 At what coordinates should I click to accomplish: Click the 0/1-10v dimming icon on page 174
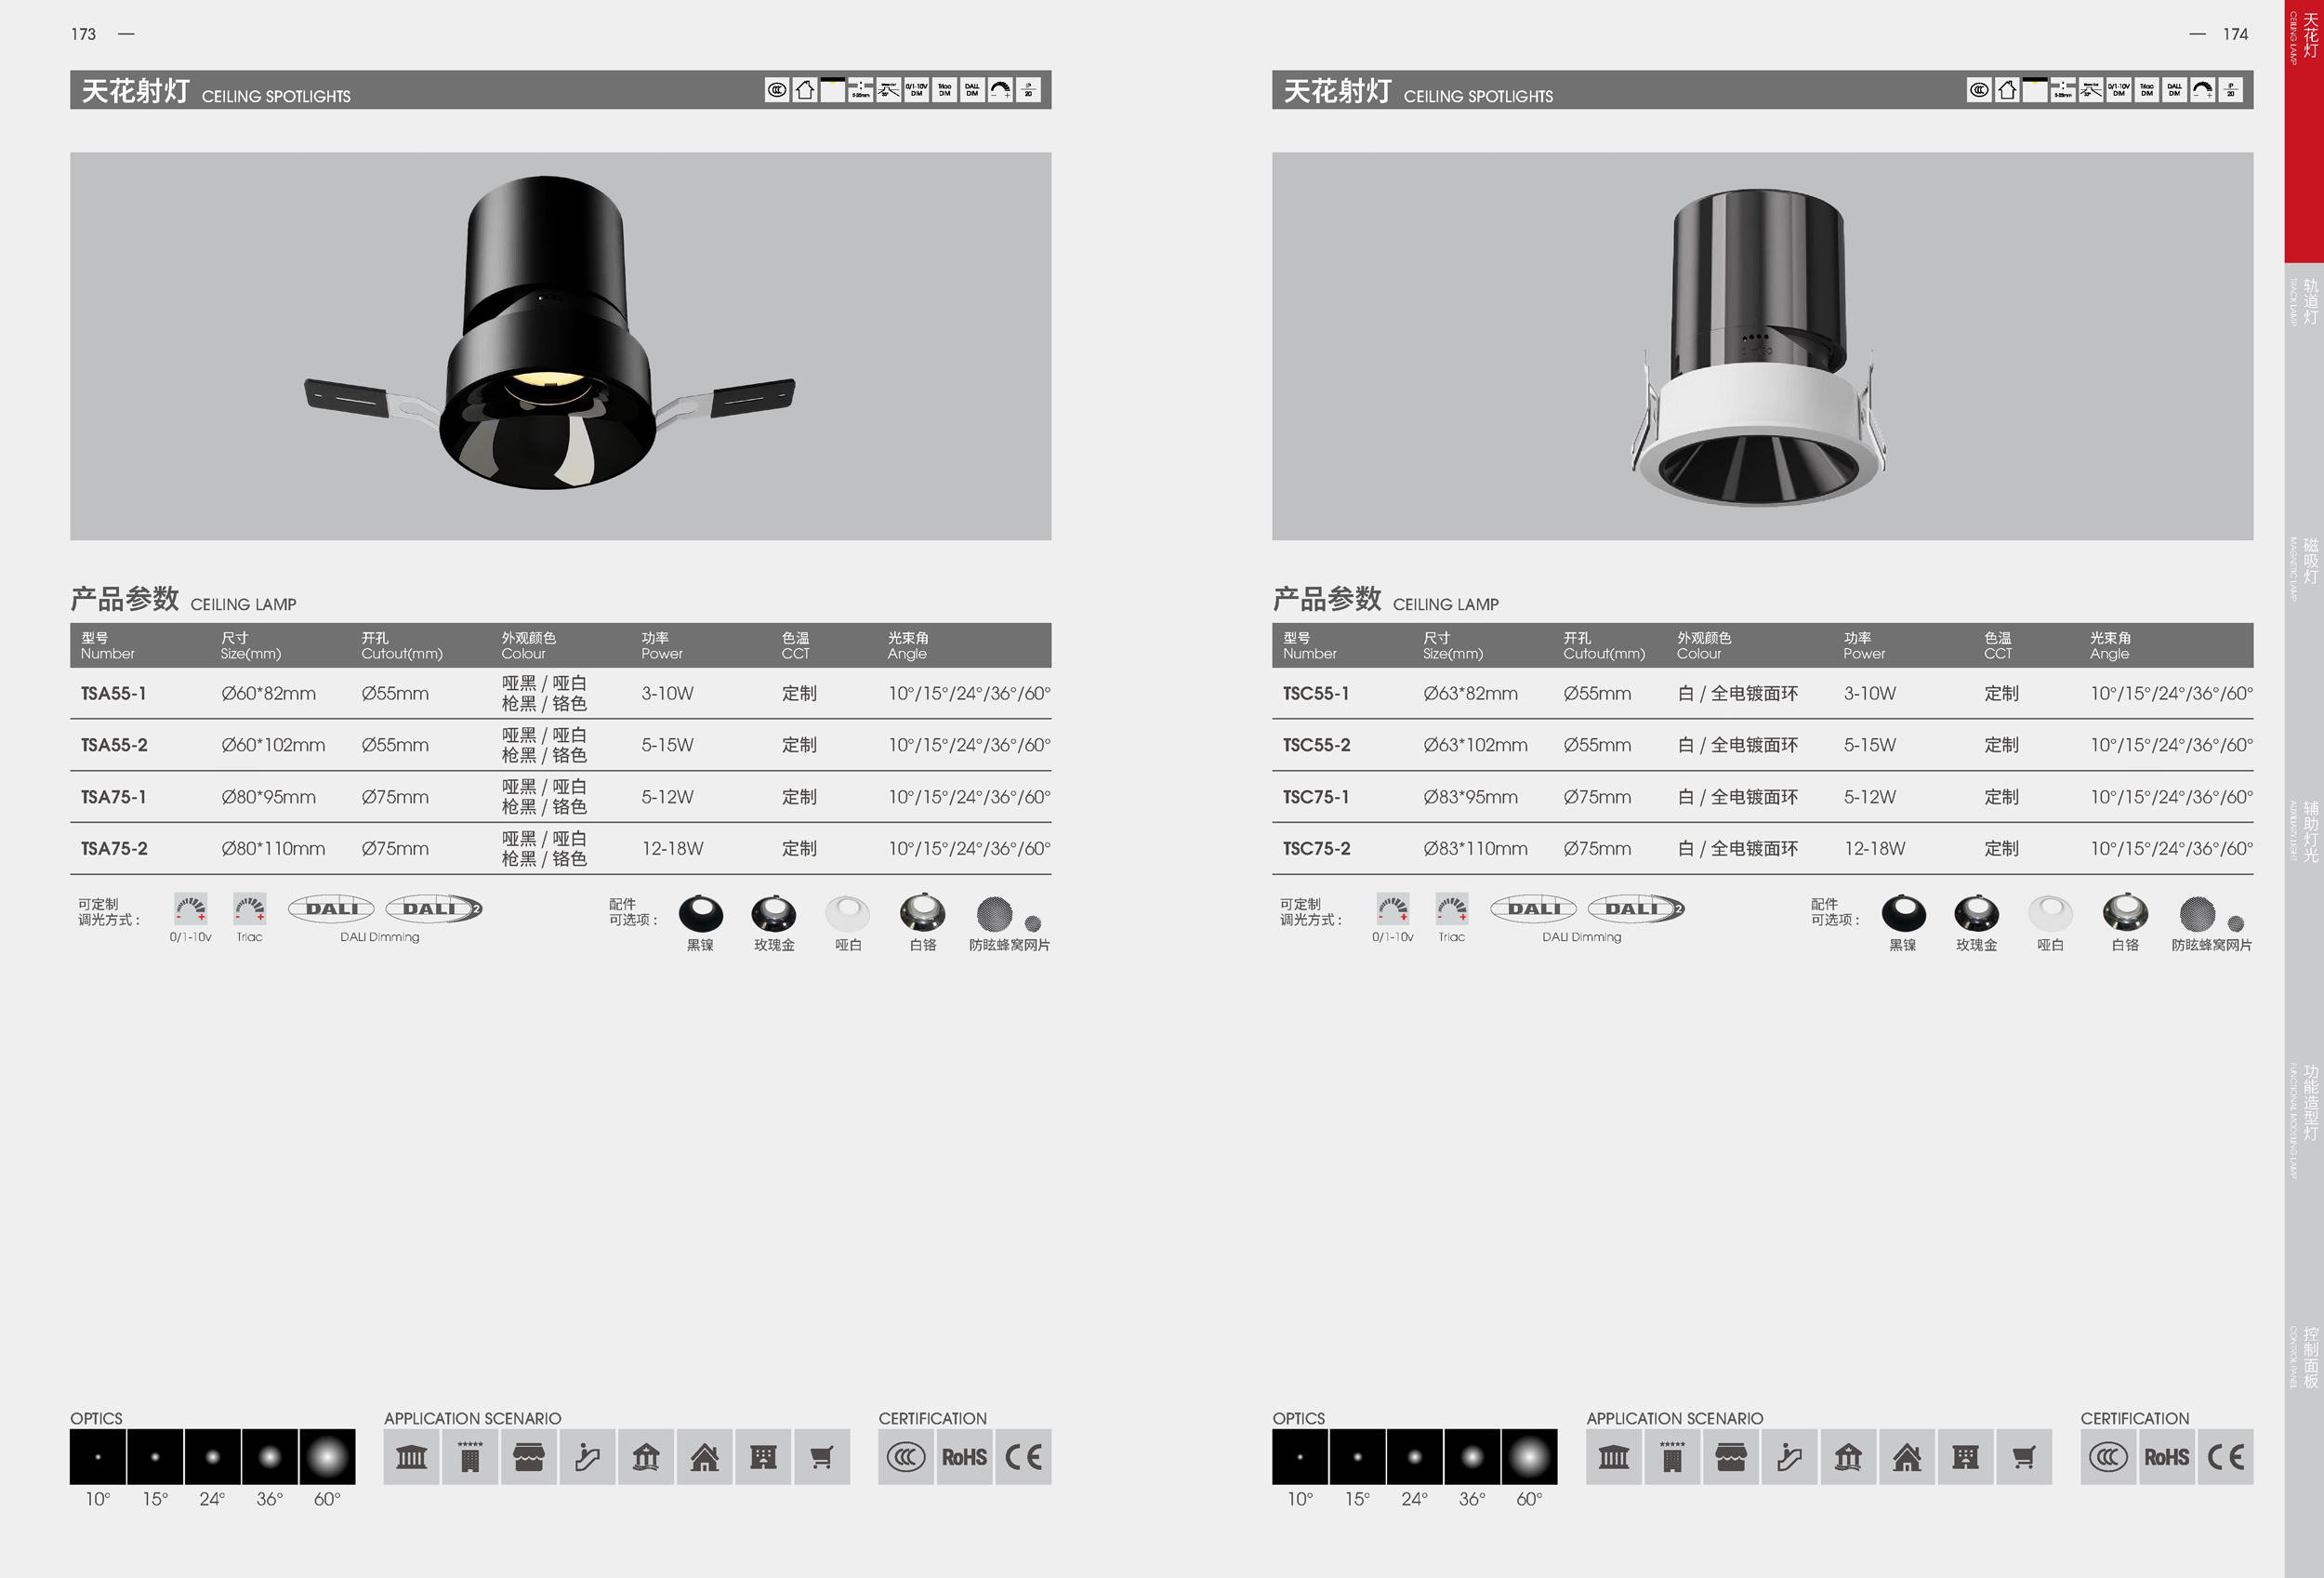tap(1393, 909)
